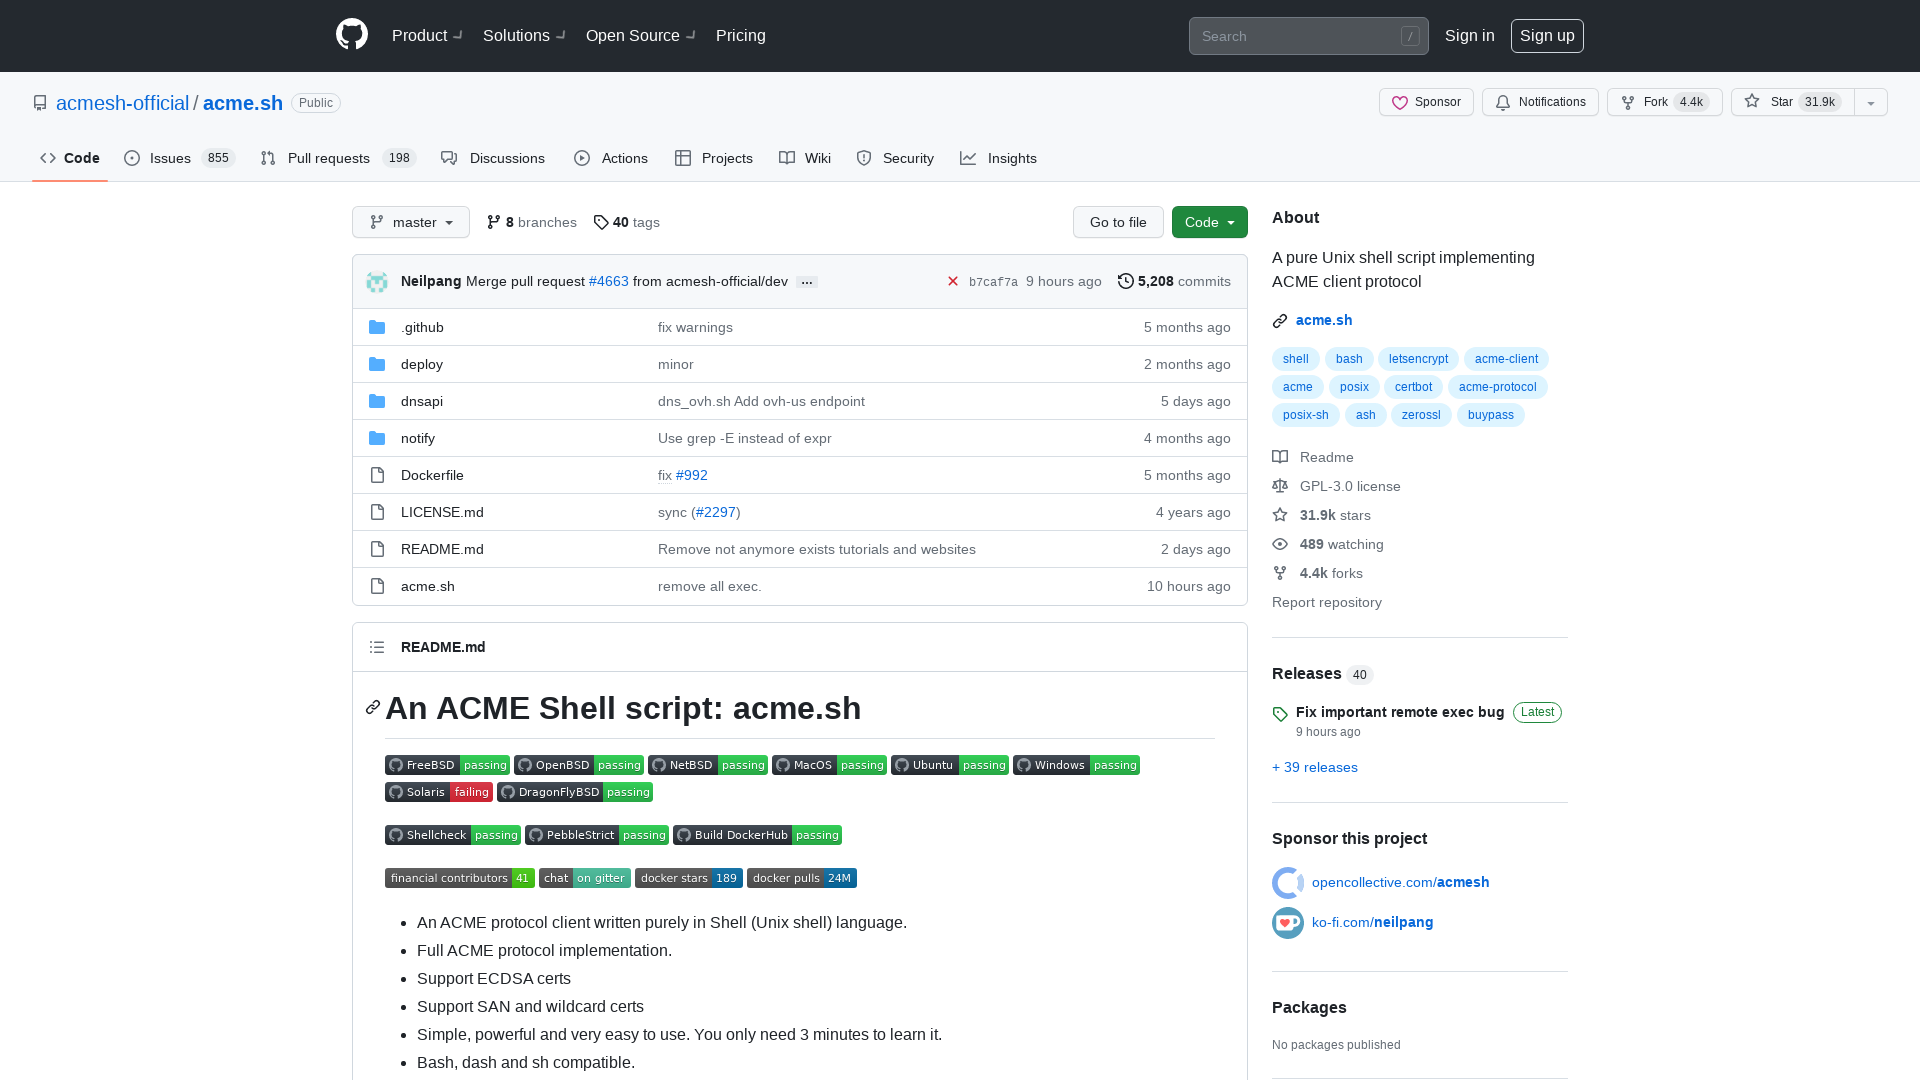Viewport: 1920px width, 1080px height.
Task: Open commit hash b7caf7a
Action: tap(993, 282)
